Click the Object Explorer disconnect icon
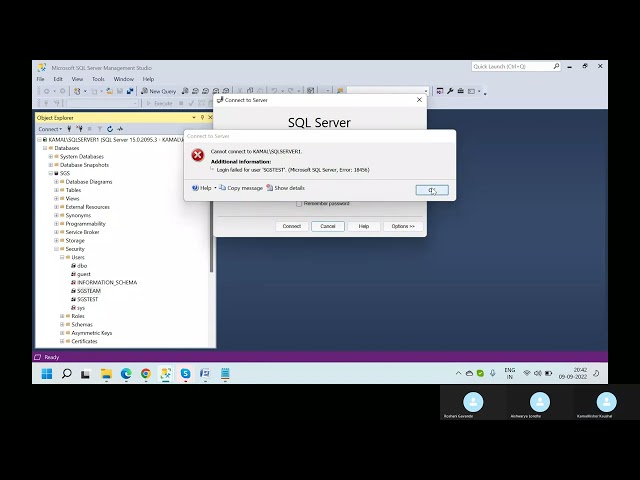 [79, 129]
